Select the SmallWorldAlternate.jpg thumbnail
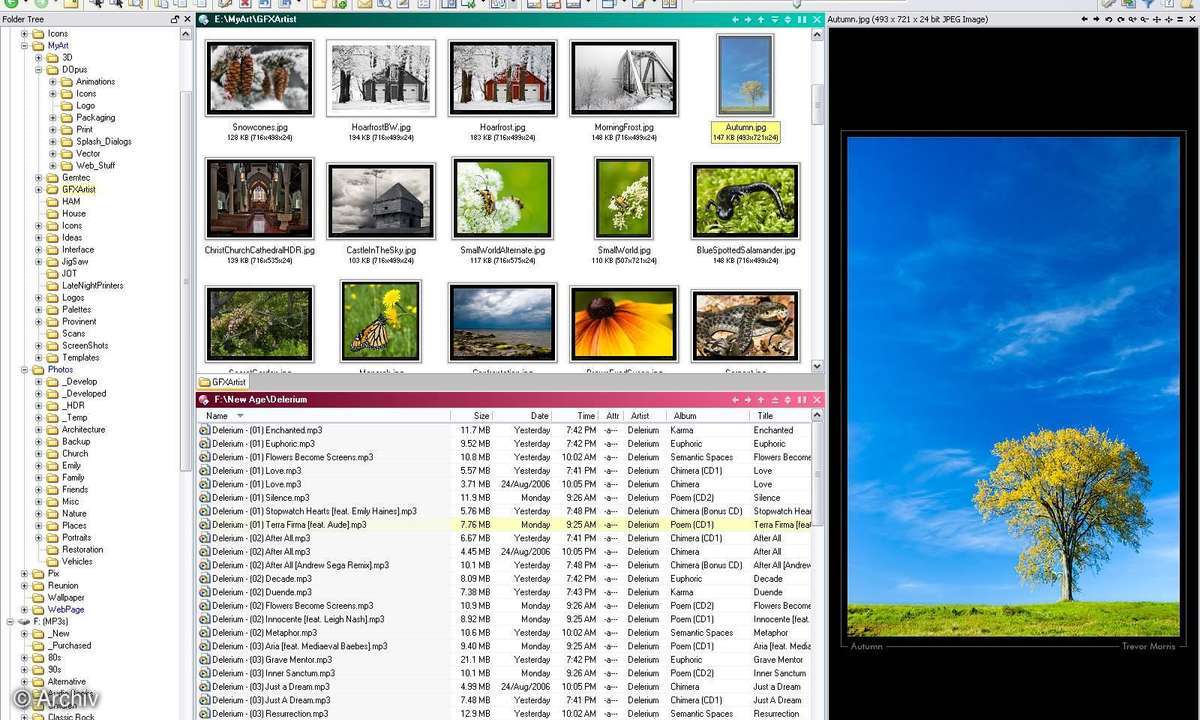 tap(502, 198)
